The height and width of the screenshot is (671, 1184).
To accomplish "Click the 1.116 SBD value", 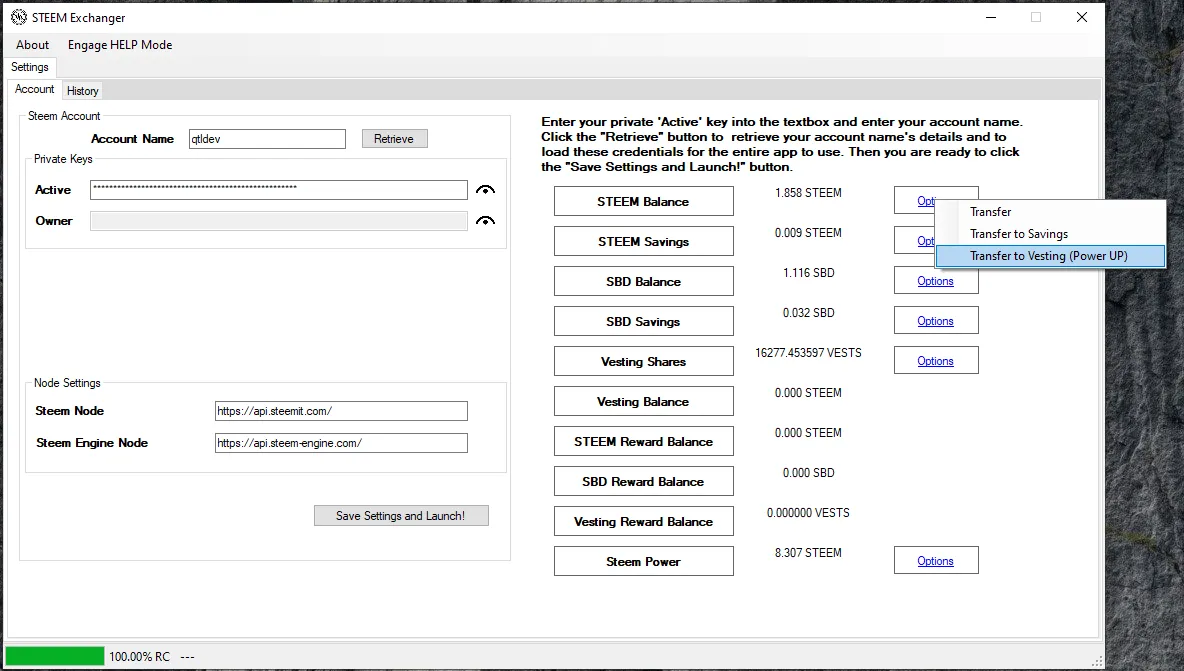I will (x=809, y=273).
